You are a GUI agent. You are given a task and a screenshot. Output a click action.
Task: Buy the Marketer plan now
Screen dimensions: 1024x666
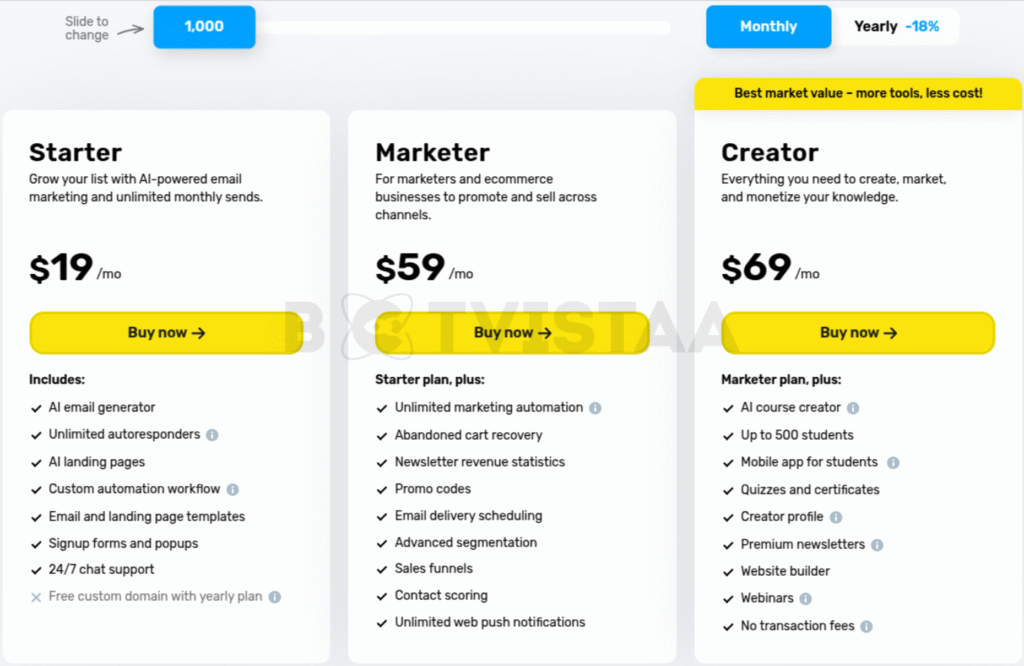(513, 333)
